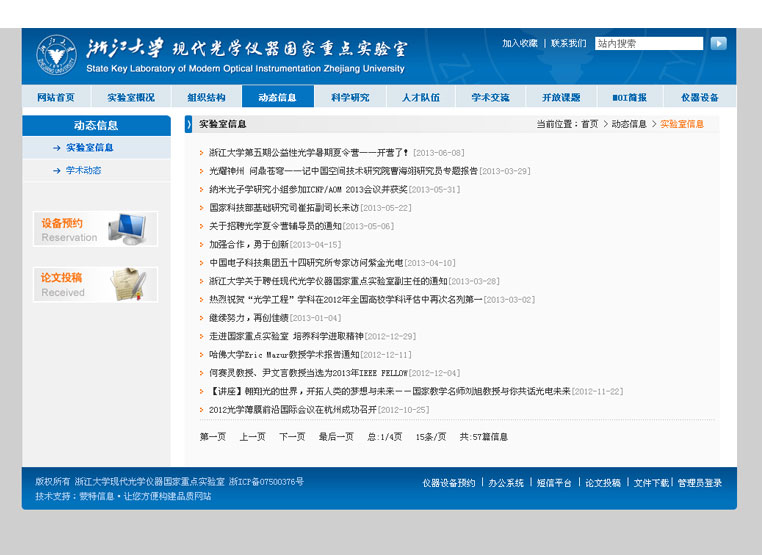Click 首页 in the breadcrumb path
This screenshot has width=762, height=555.
point(590,124)
